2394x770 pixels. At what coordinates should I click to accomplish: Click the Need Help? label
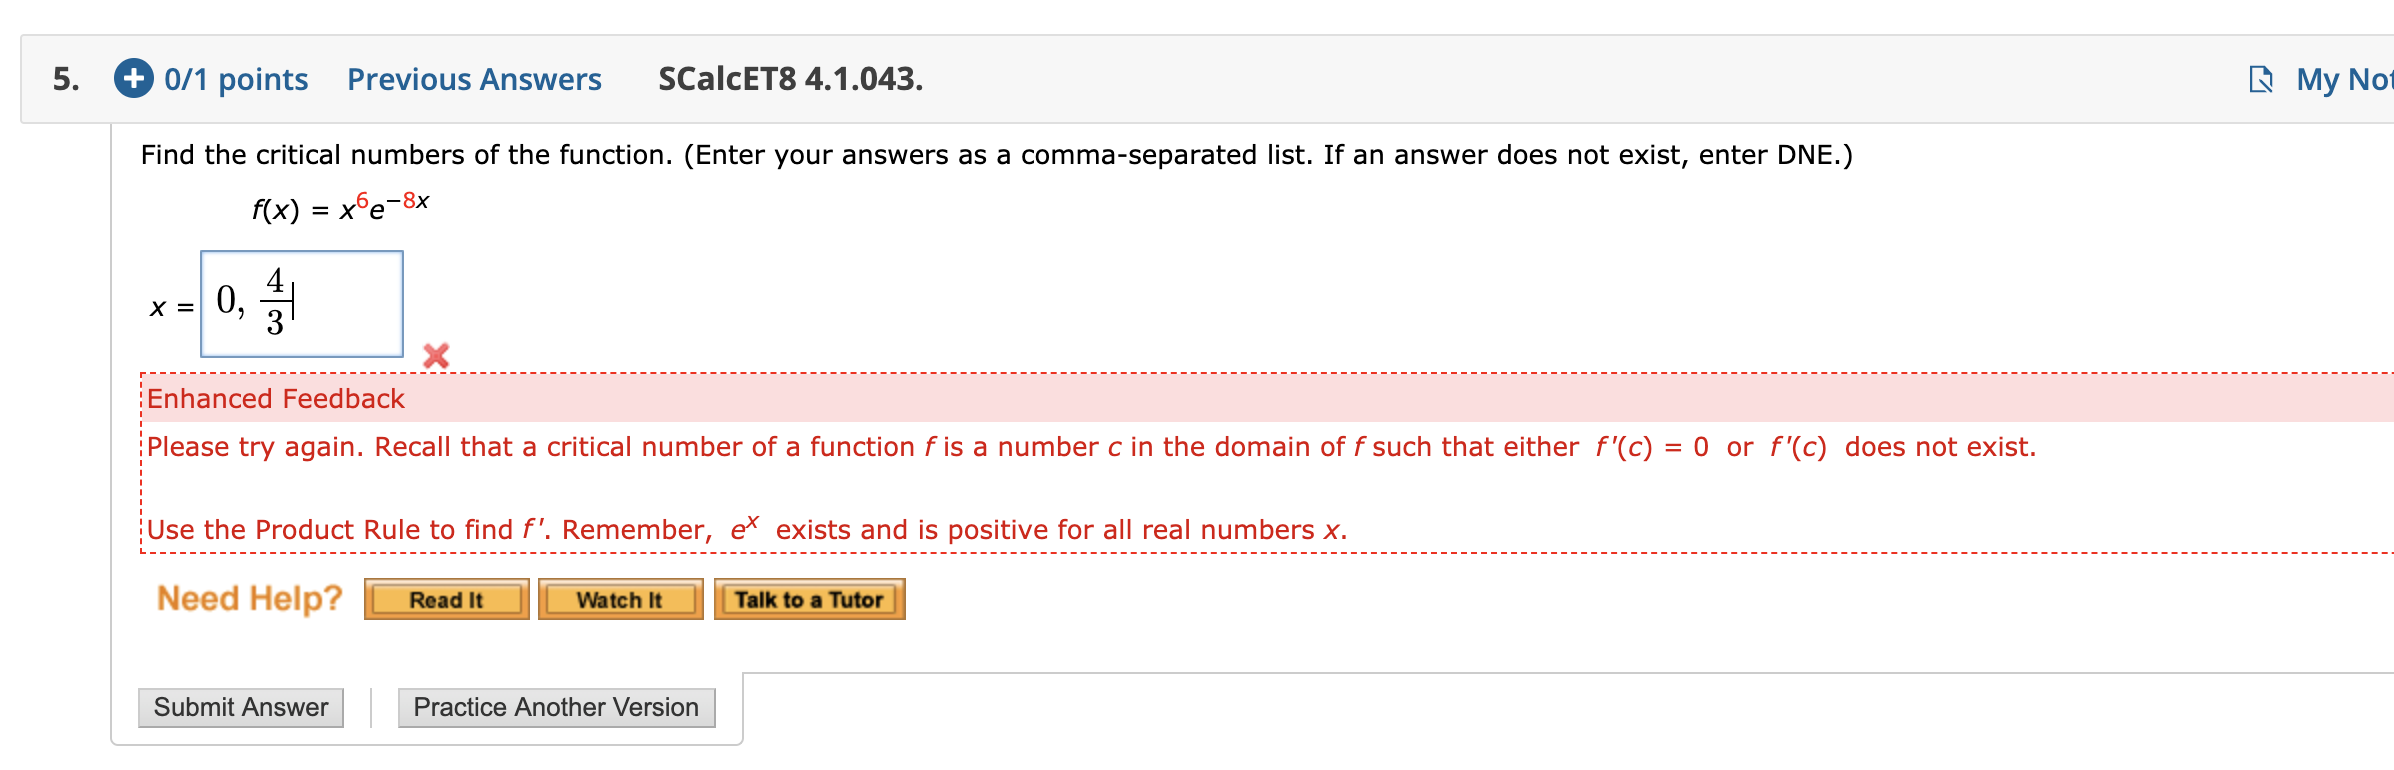point(249,597)
